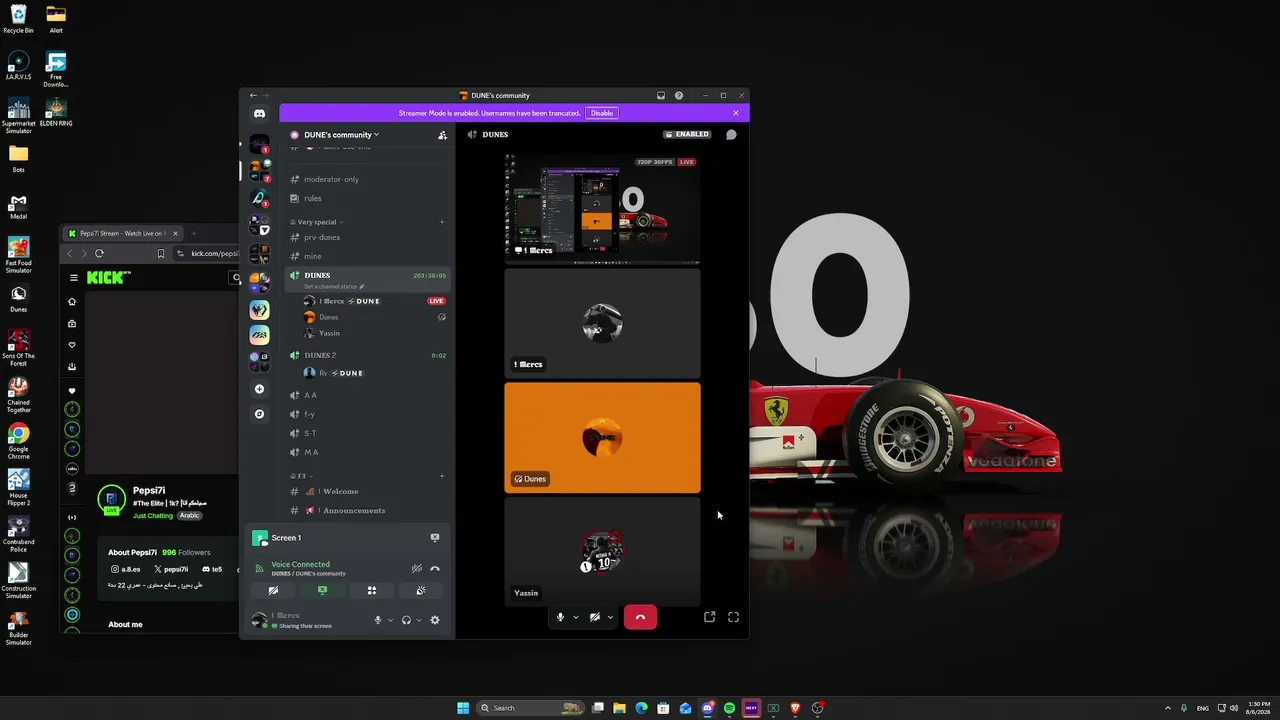
Task: Open Discover servers compass icon
Action: coord(259,414)
